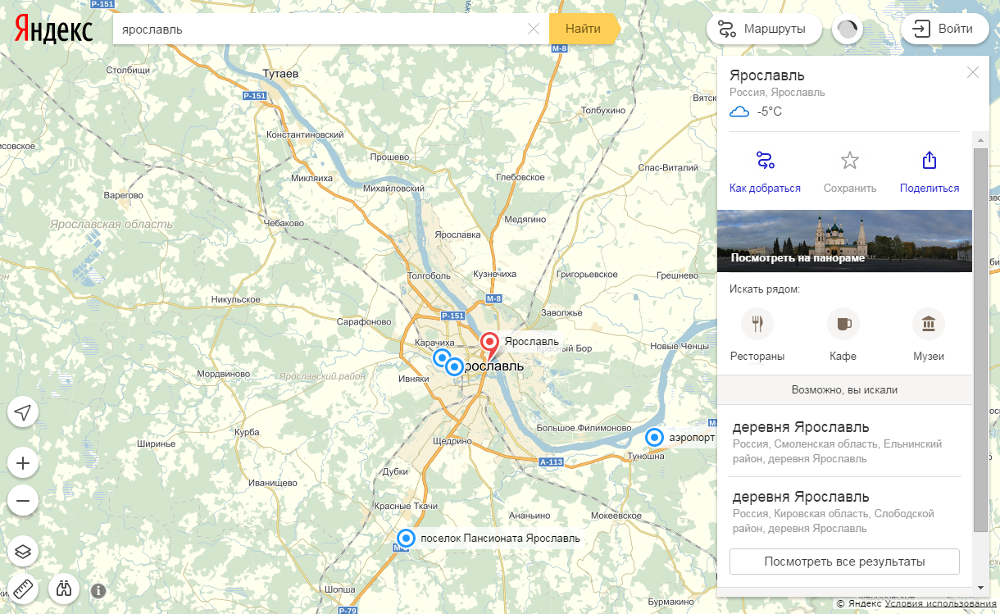
Task: Click the Никульское map label
Action: (x=236, y=299)
